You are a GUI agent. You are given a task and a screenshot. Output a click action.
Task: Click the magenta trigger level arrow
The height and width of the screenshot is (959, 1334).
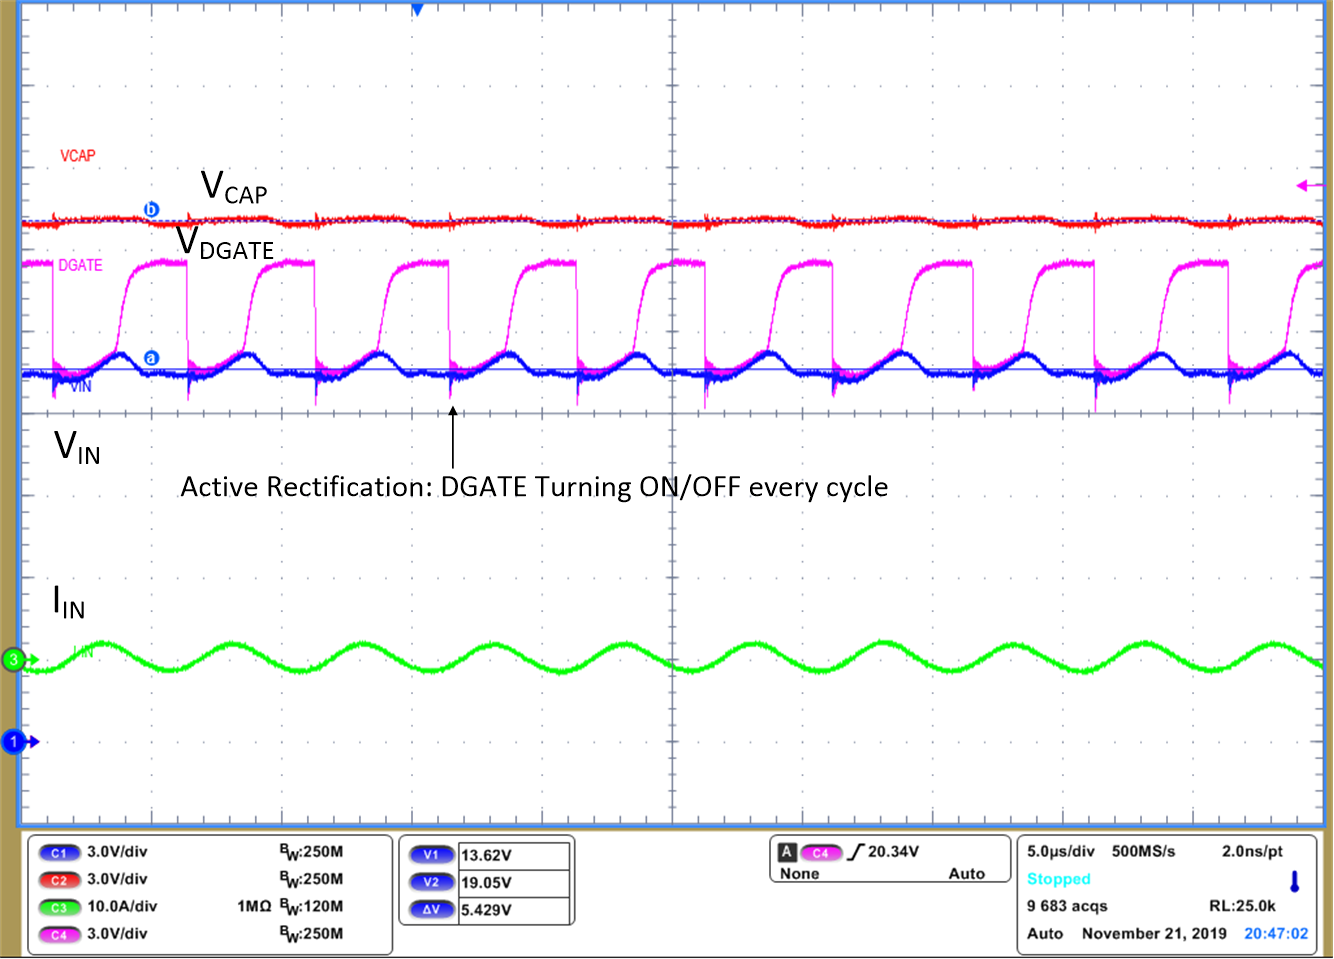click(x=1307, y=186)
